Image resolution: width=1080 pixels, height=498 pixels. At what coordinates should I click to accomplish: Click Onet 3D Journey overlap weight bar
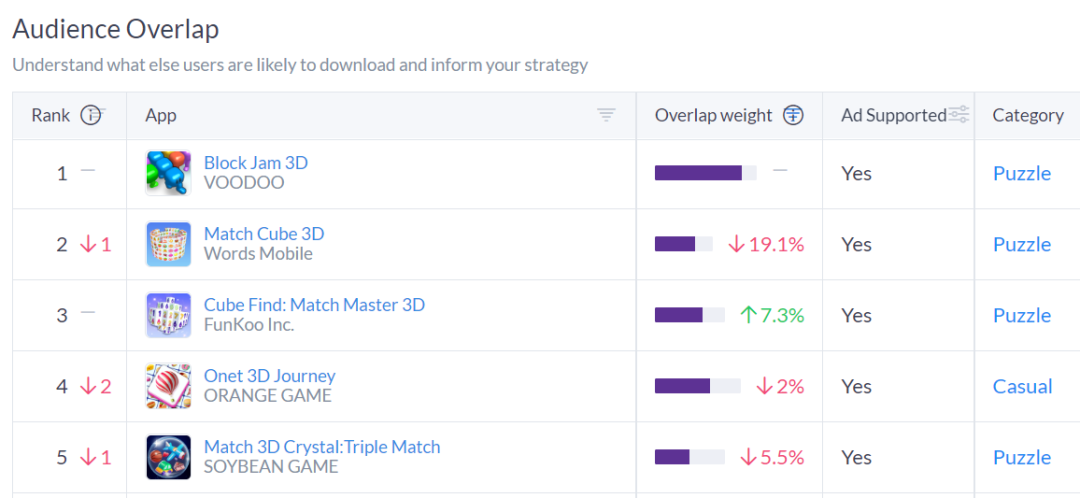[697, 386]
